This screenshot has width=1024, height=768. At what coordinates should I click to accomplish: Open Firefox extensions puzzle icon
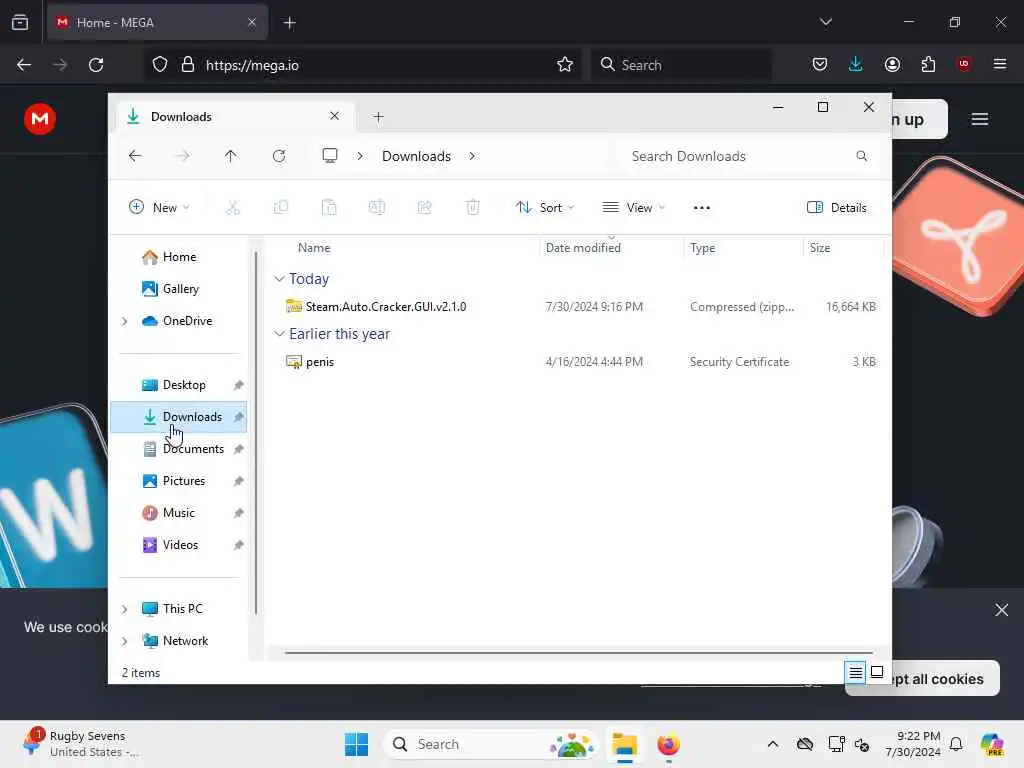tap(928, 64)
